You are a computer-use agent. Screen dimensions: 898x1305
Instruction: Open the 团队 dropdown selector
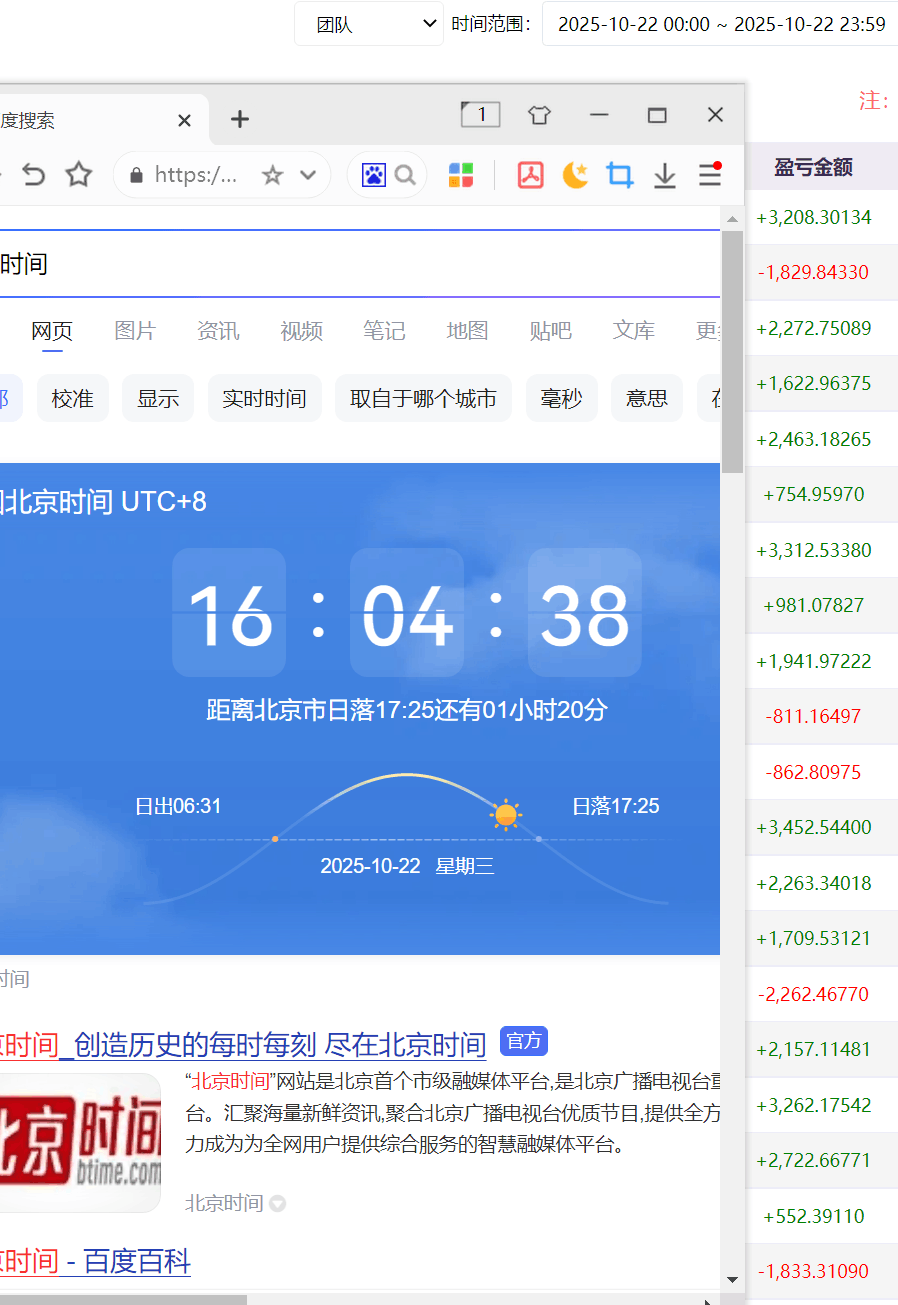[368, 24]
